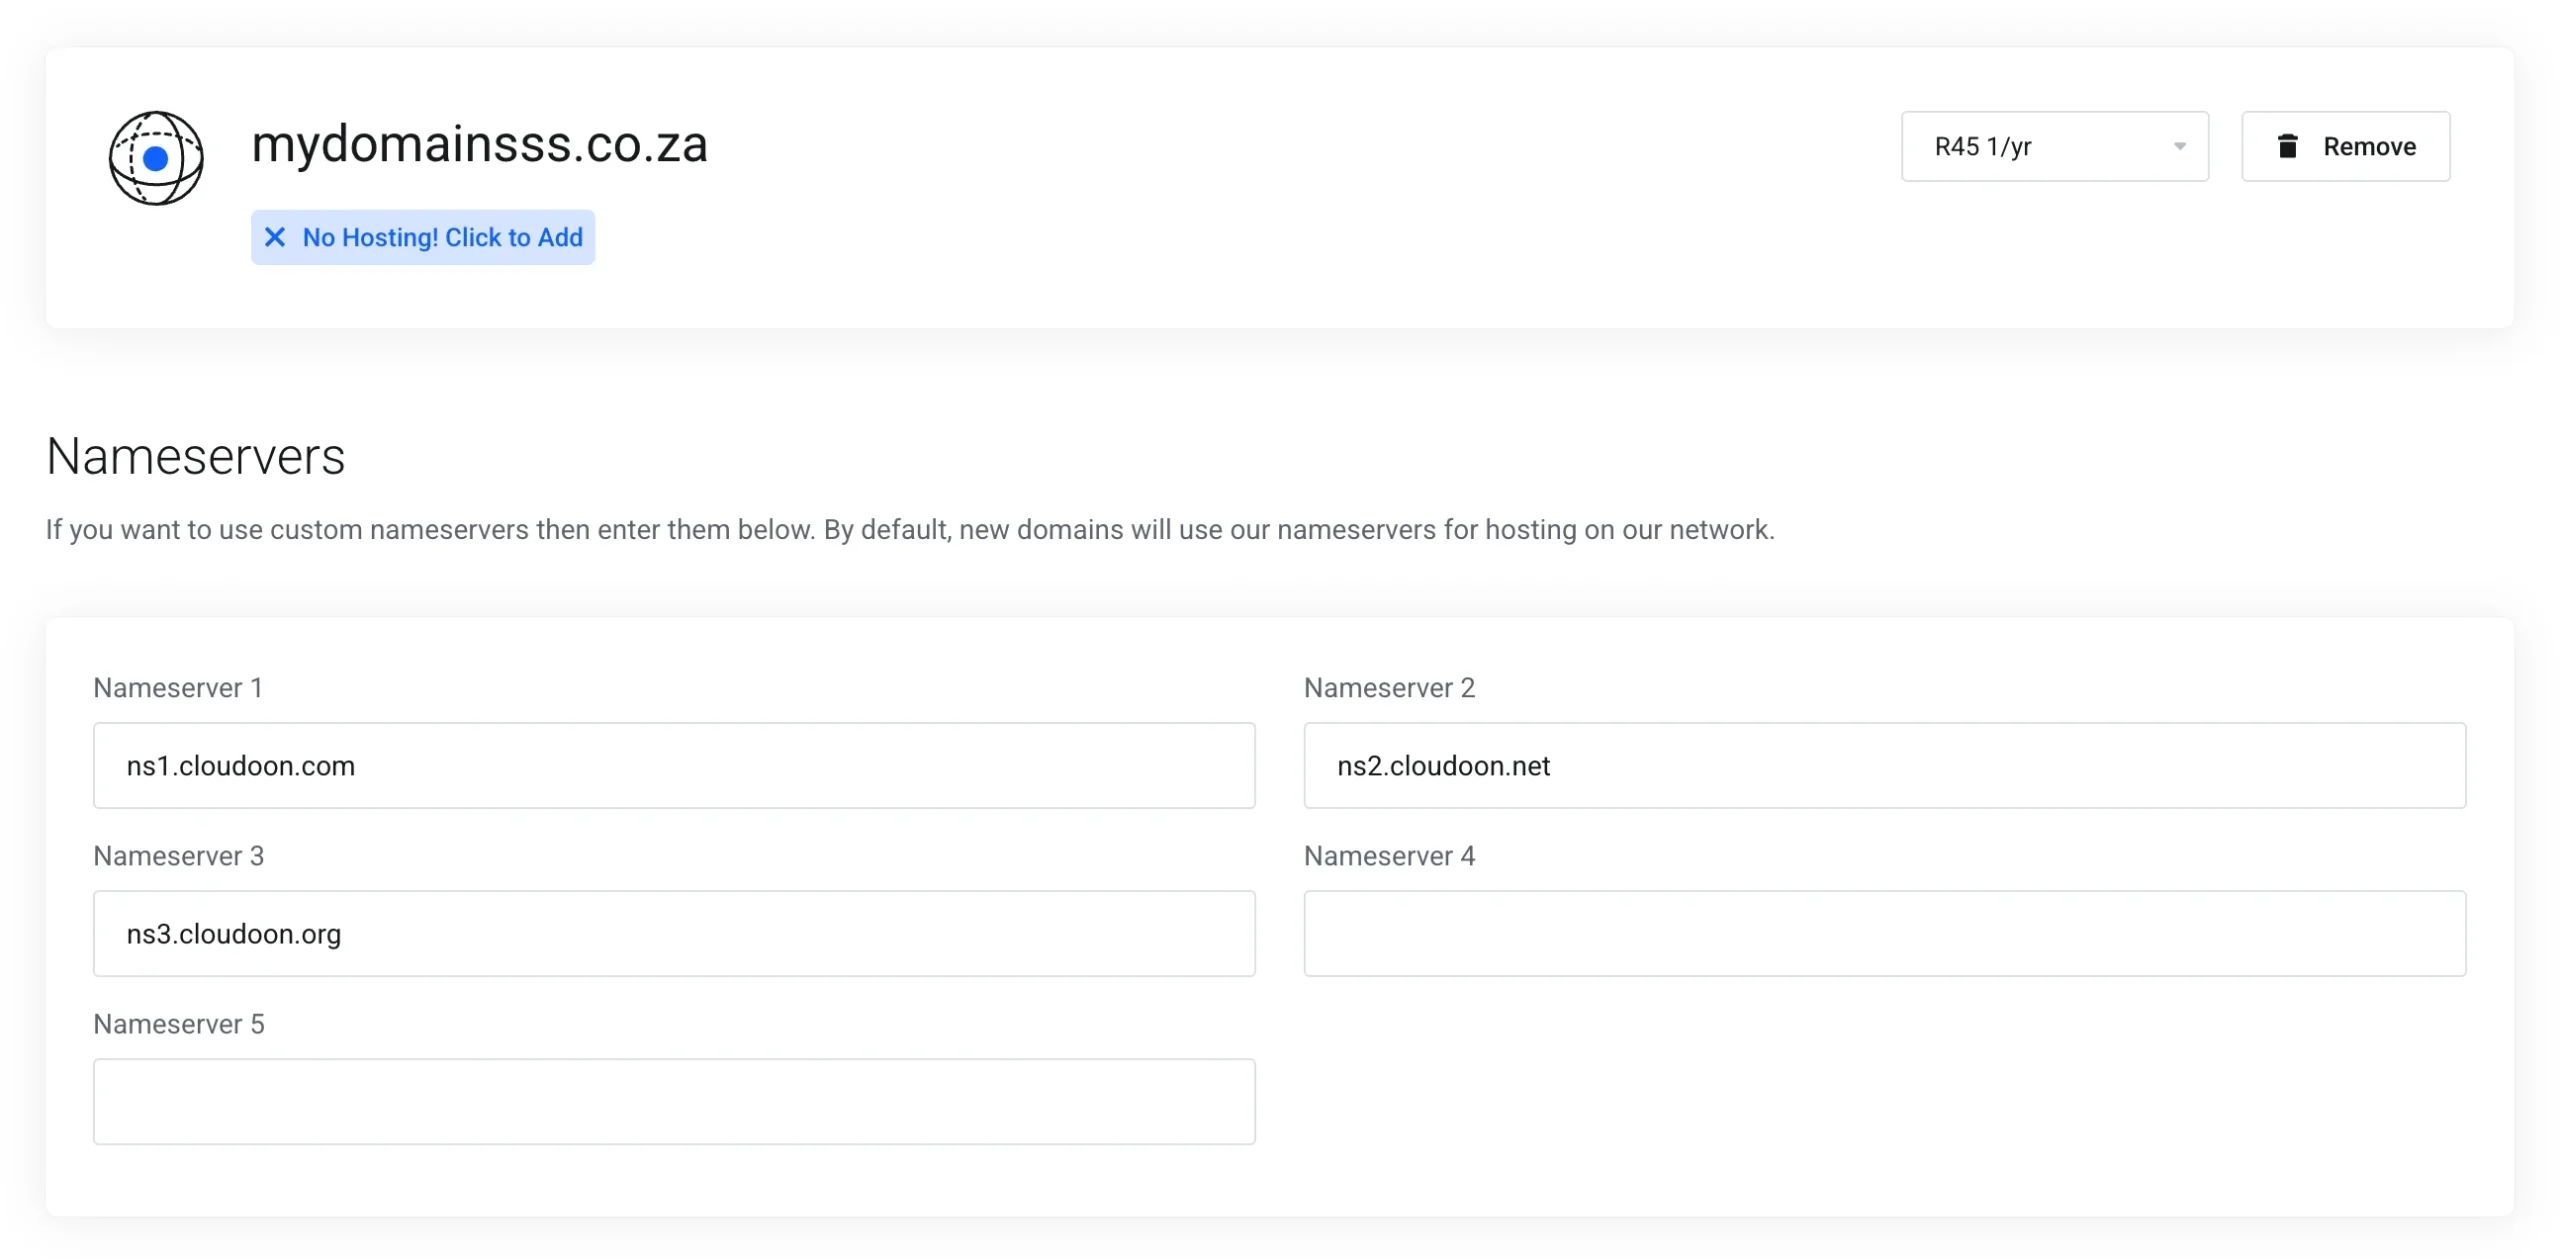Click the Nameserver 2 label
Image resolution: width=2560 pixels, height=1258 pixels.
pyautogui.click(x=1389, y=688)
